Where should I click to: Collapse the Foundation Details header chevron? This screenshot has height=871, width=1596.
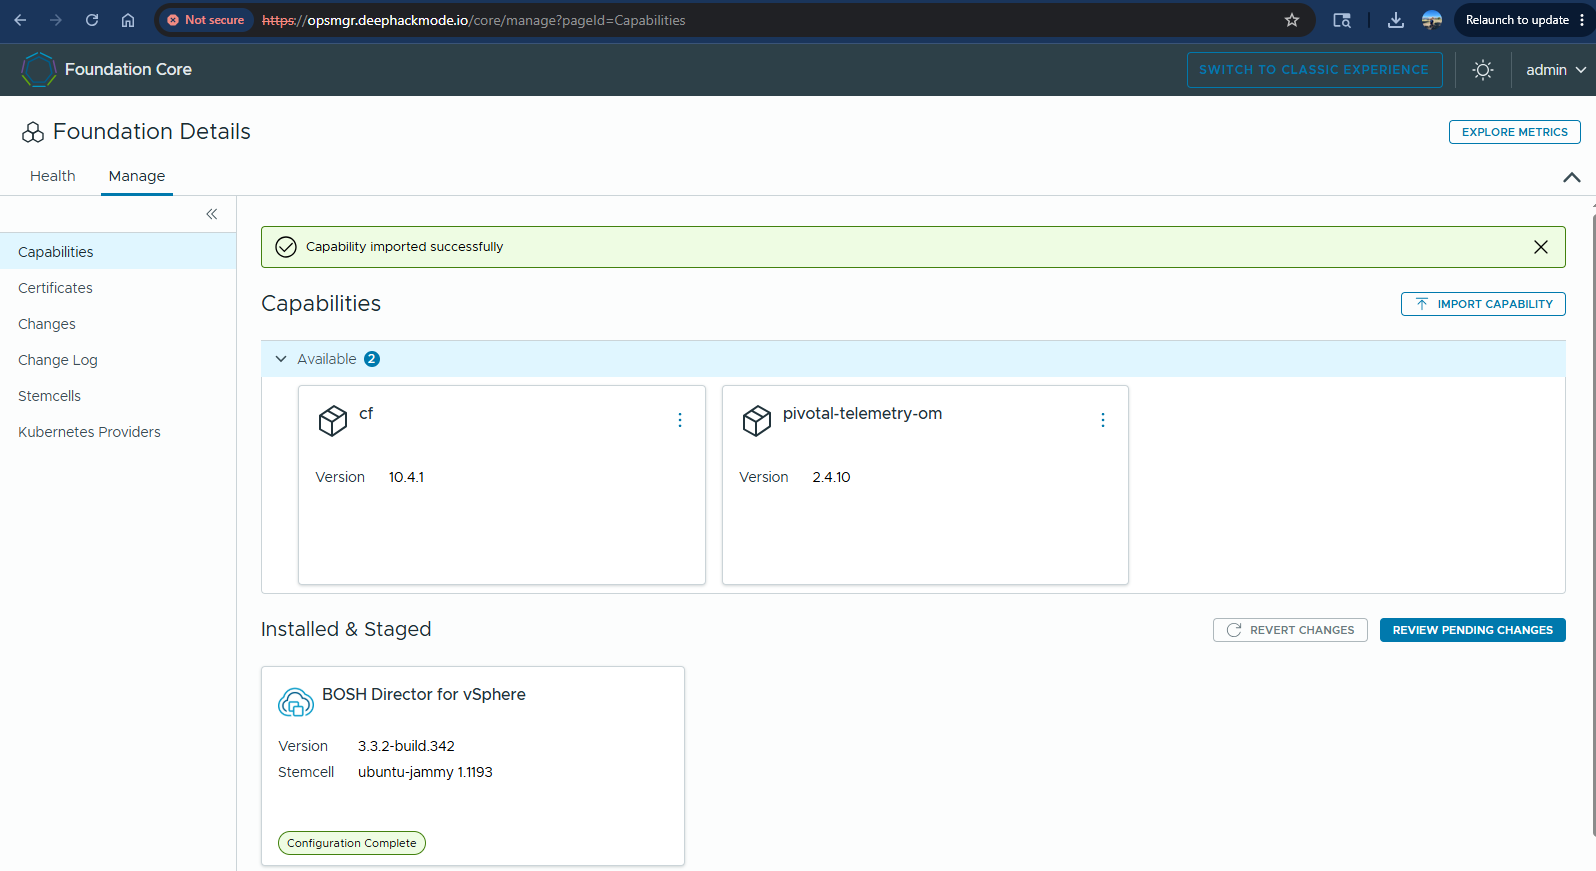click(x=1572, y=177)
